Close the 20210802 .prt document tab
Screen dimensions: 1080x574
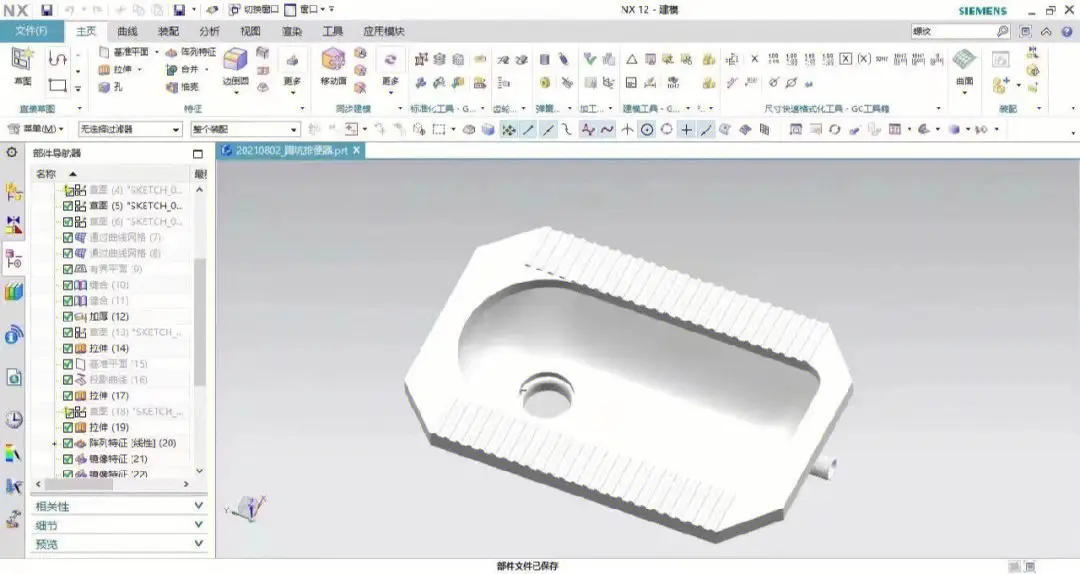pyautogui.click(x=356, y=150)
